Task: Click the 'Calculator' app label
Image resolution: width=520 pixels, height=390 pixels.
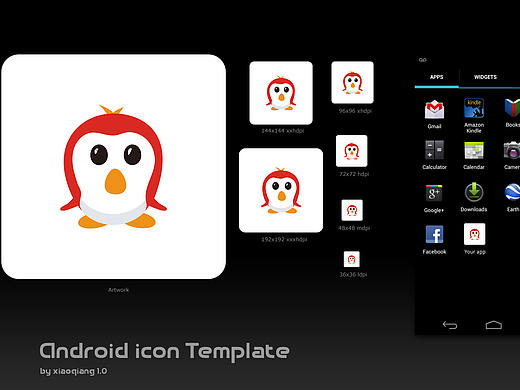Action: click(x=434, y=167)
